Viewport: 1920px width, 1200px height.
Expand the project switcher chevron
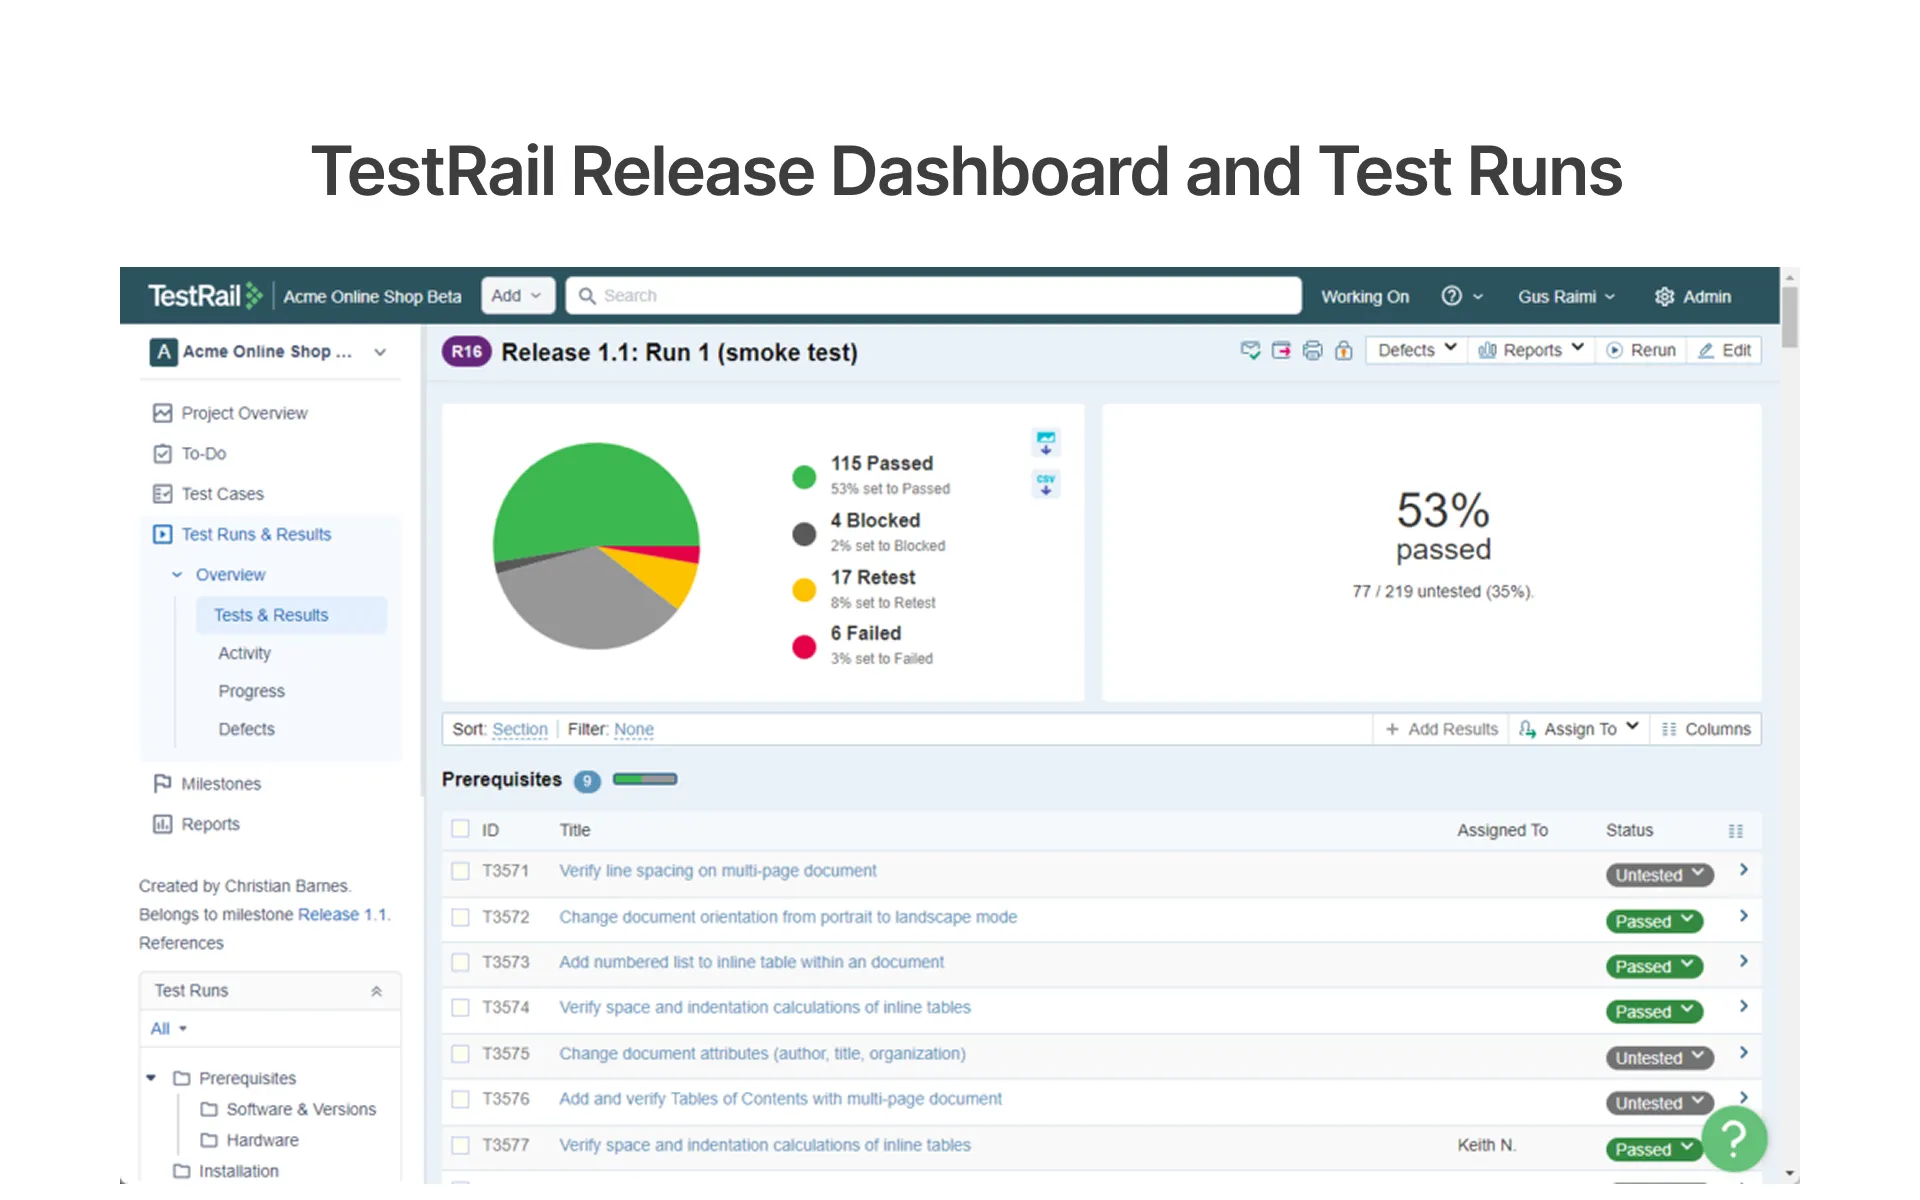pyautogui.click(x=380, y=352)
